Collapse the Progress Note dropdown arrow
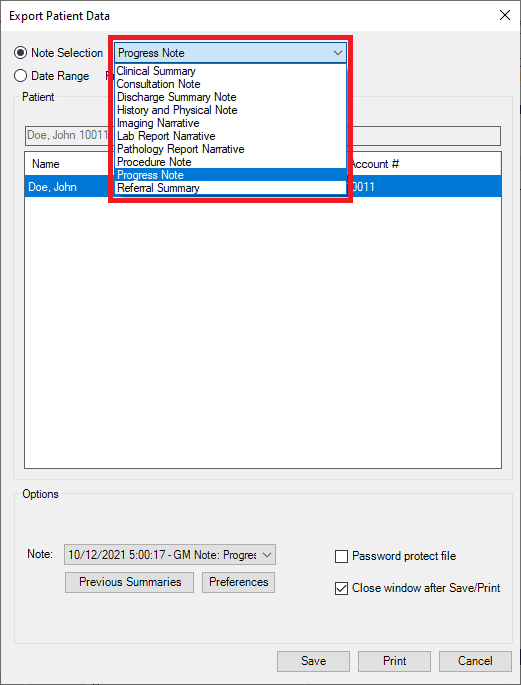The width and height of the screenshot is (521, 685). click(338, 53)
